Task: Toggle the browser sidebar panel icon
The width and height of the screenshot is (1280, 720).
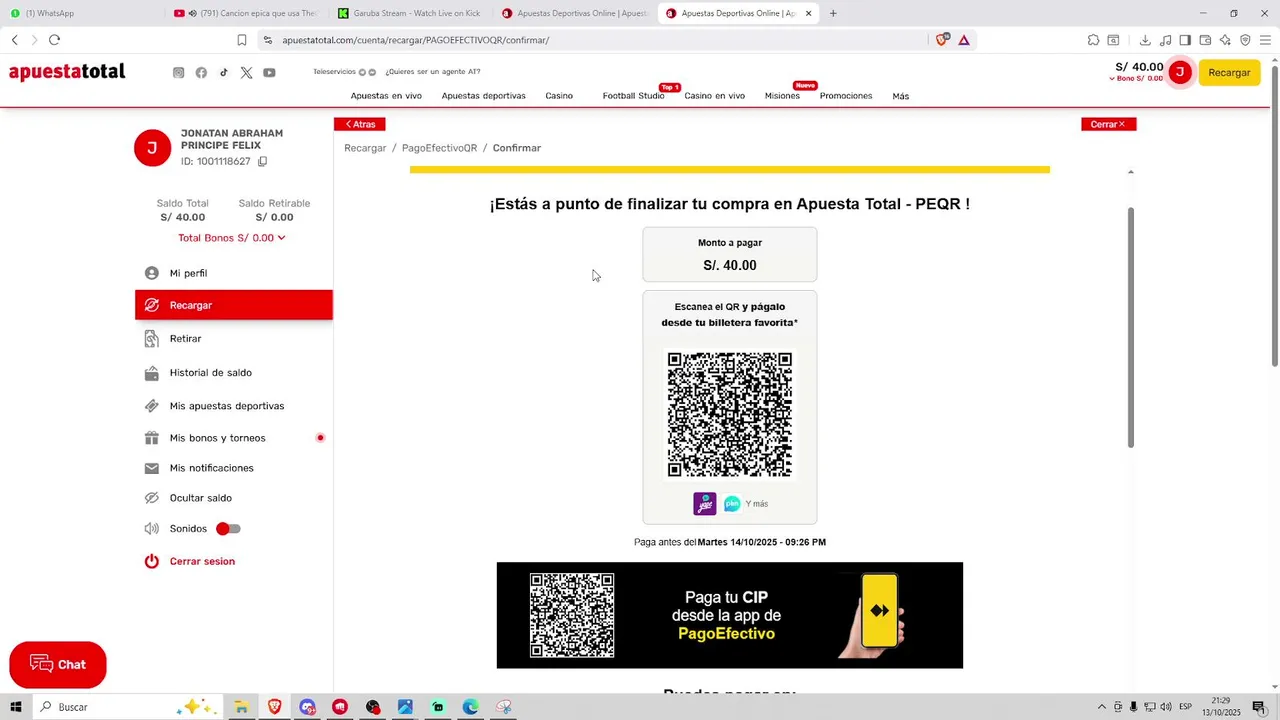Action: [x=1185, y=40]
